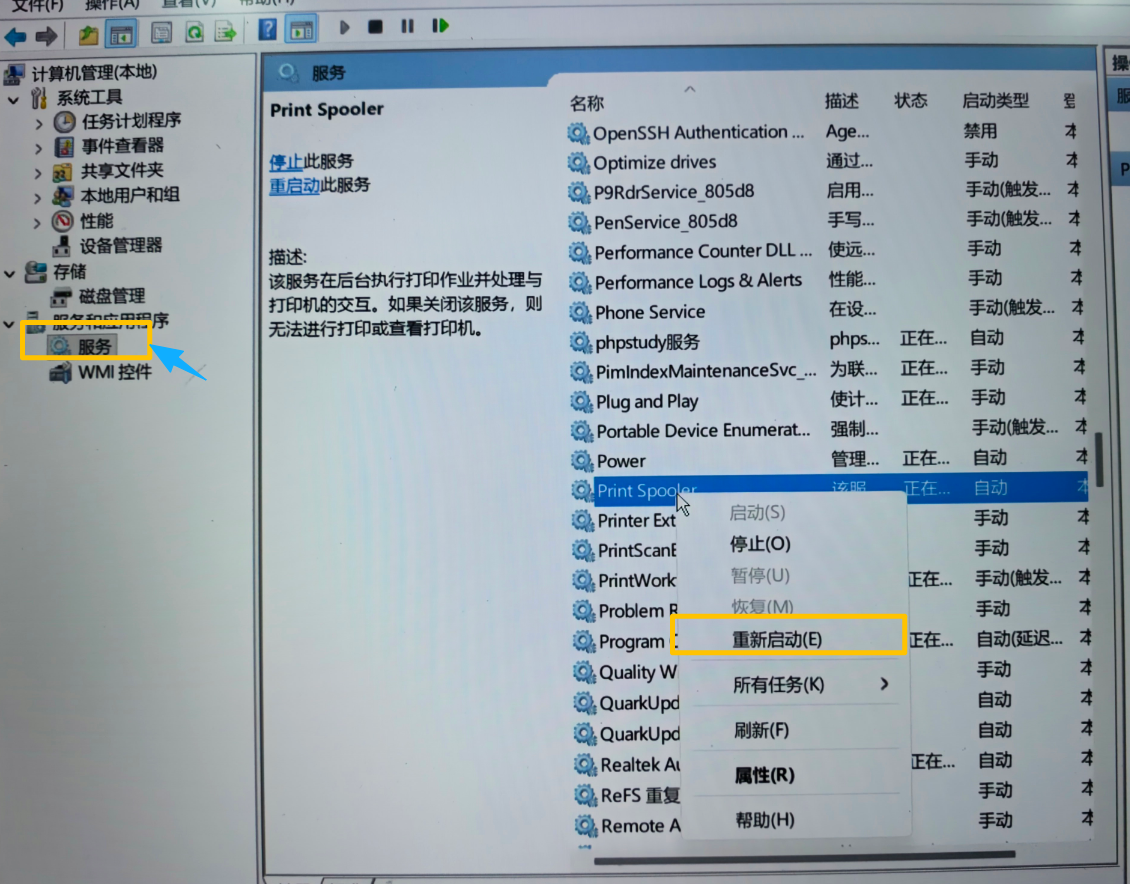Choose 停止(O) from the context menu
1130x884 pixels.
[x=760, y=544]
